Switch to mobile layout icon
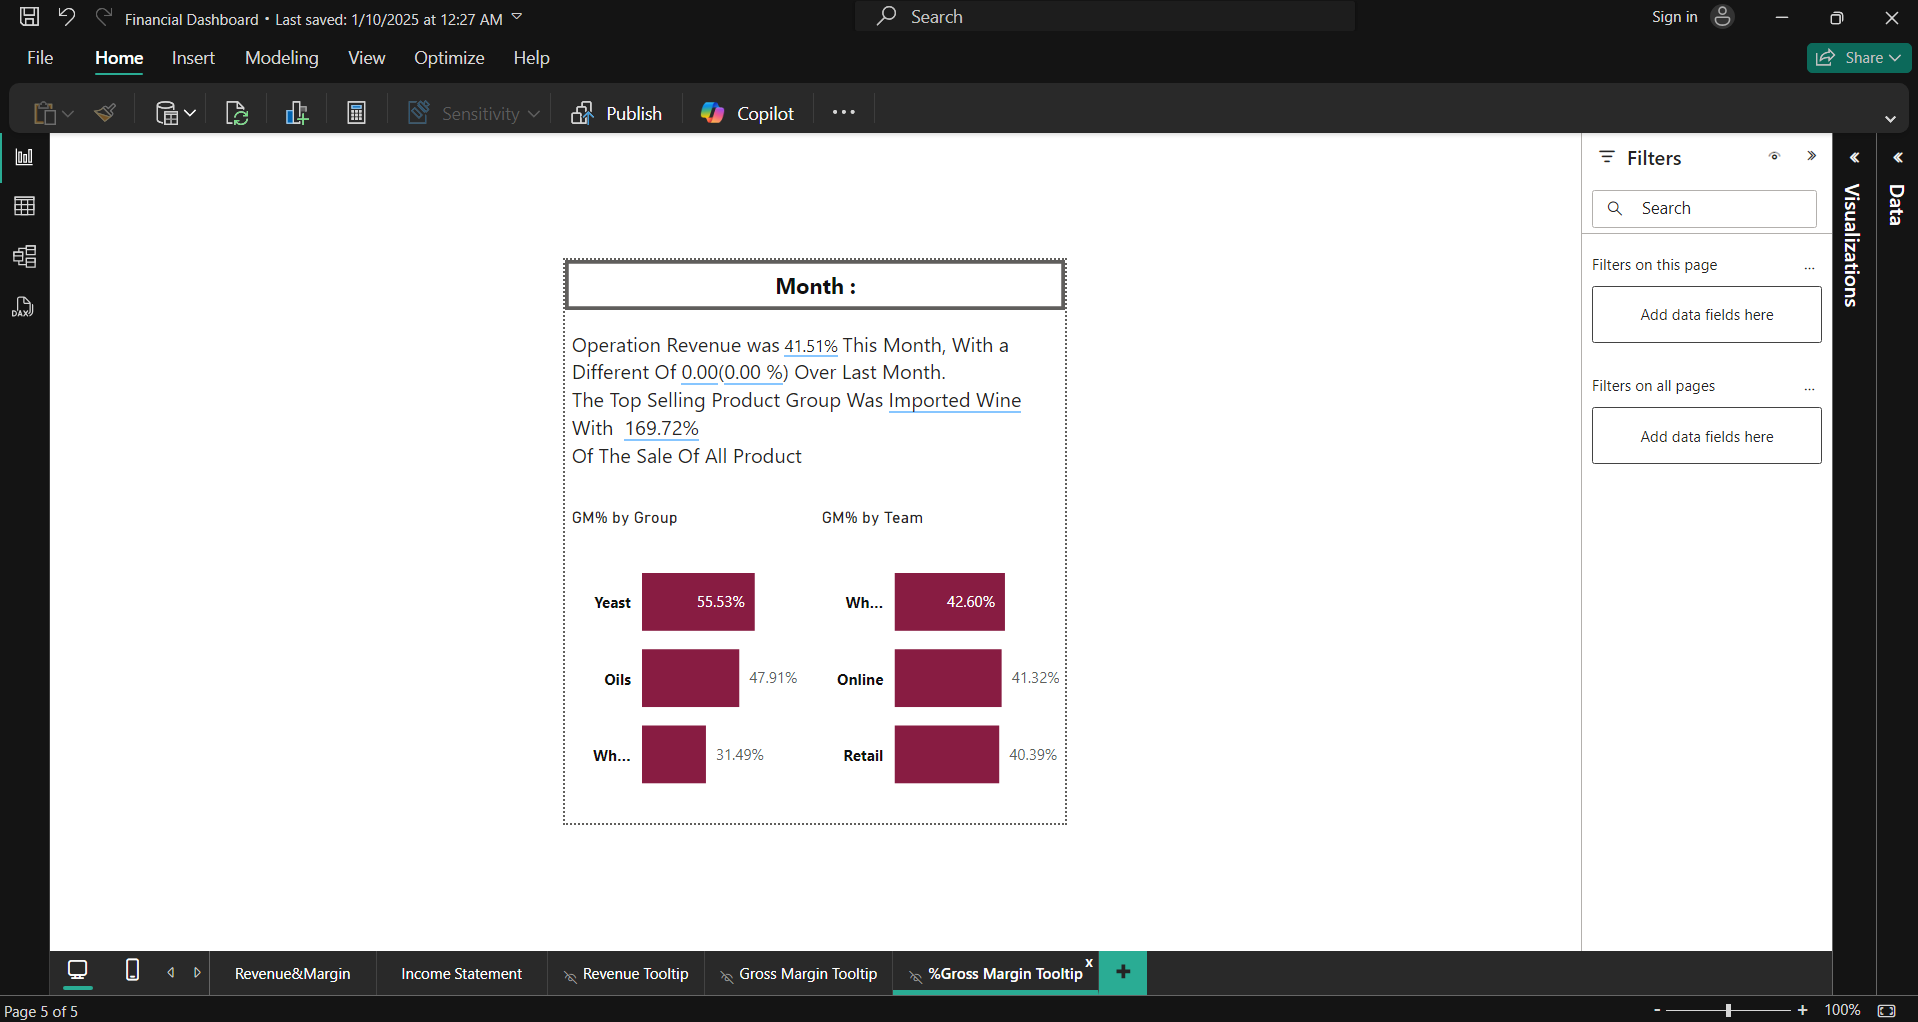This screenshot has width=1918, height=1022. click(132, 970)
